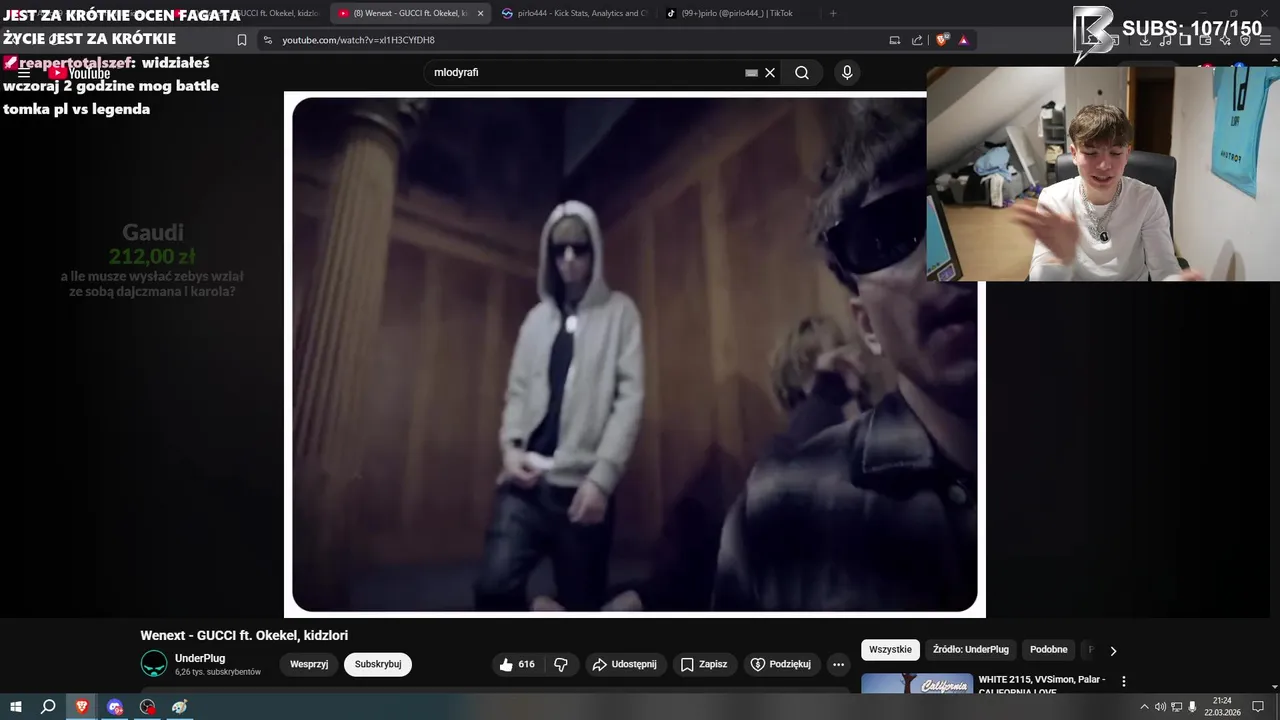Open fourth pinned taskbar app icon
This screenshot has width=1280, height=720.
180,706
